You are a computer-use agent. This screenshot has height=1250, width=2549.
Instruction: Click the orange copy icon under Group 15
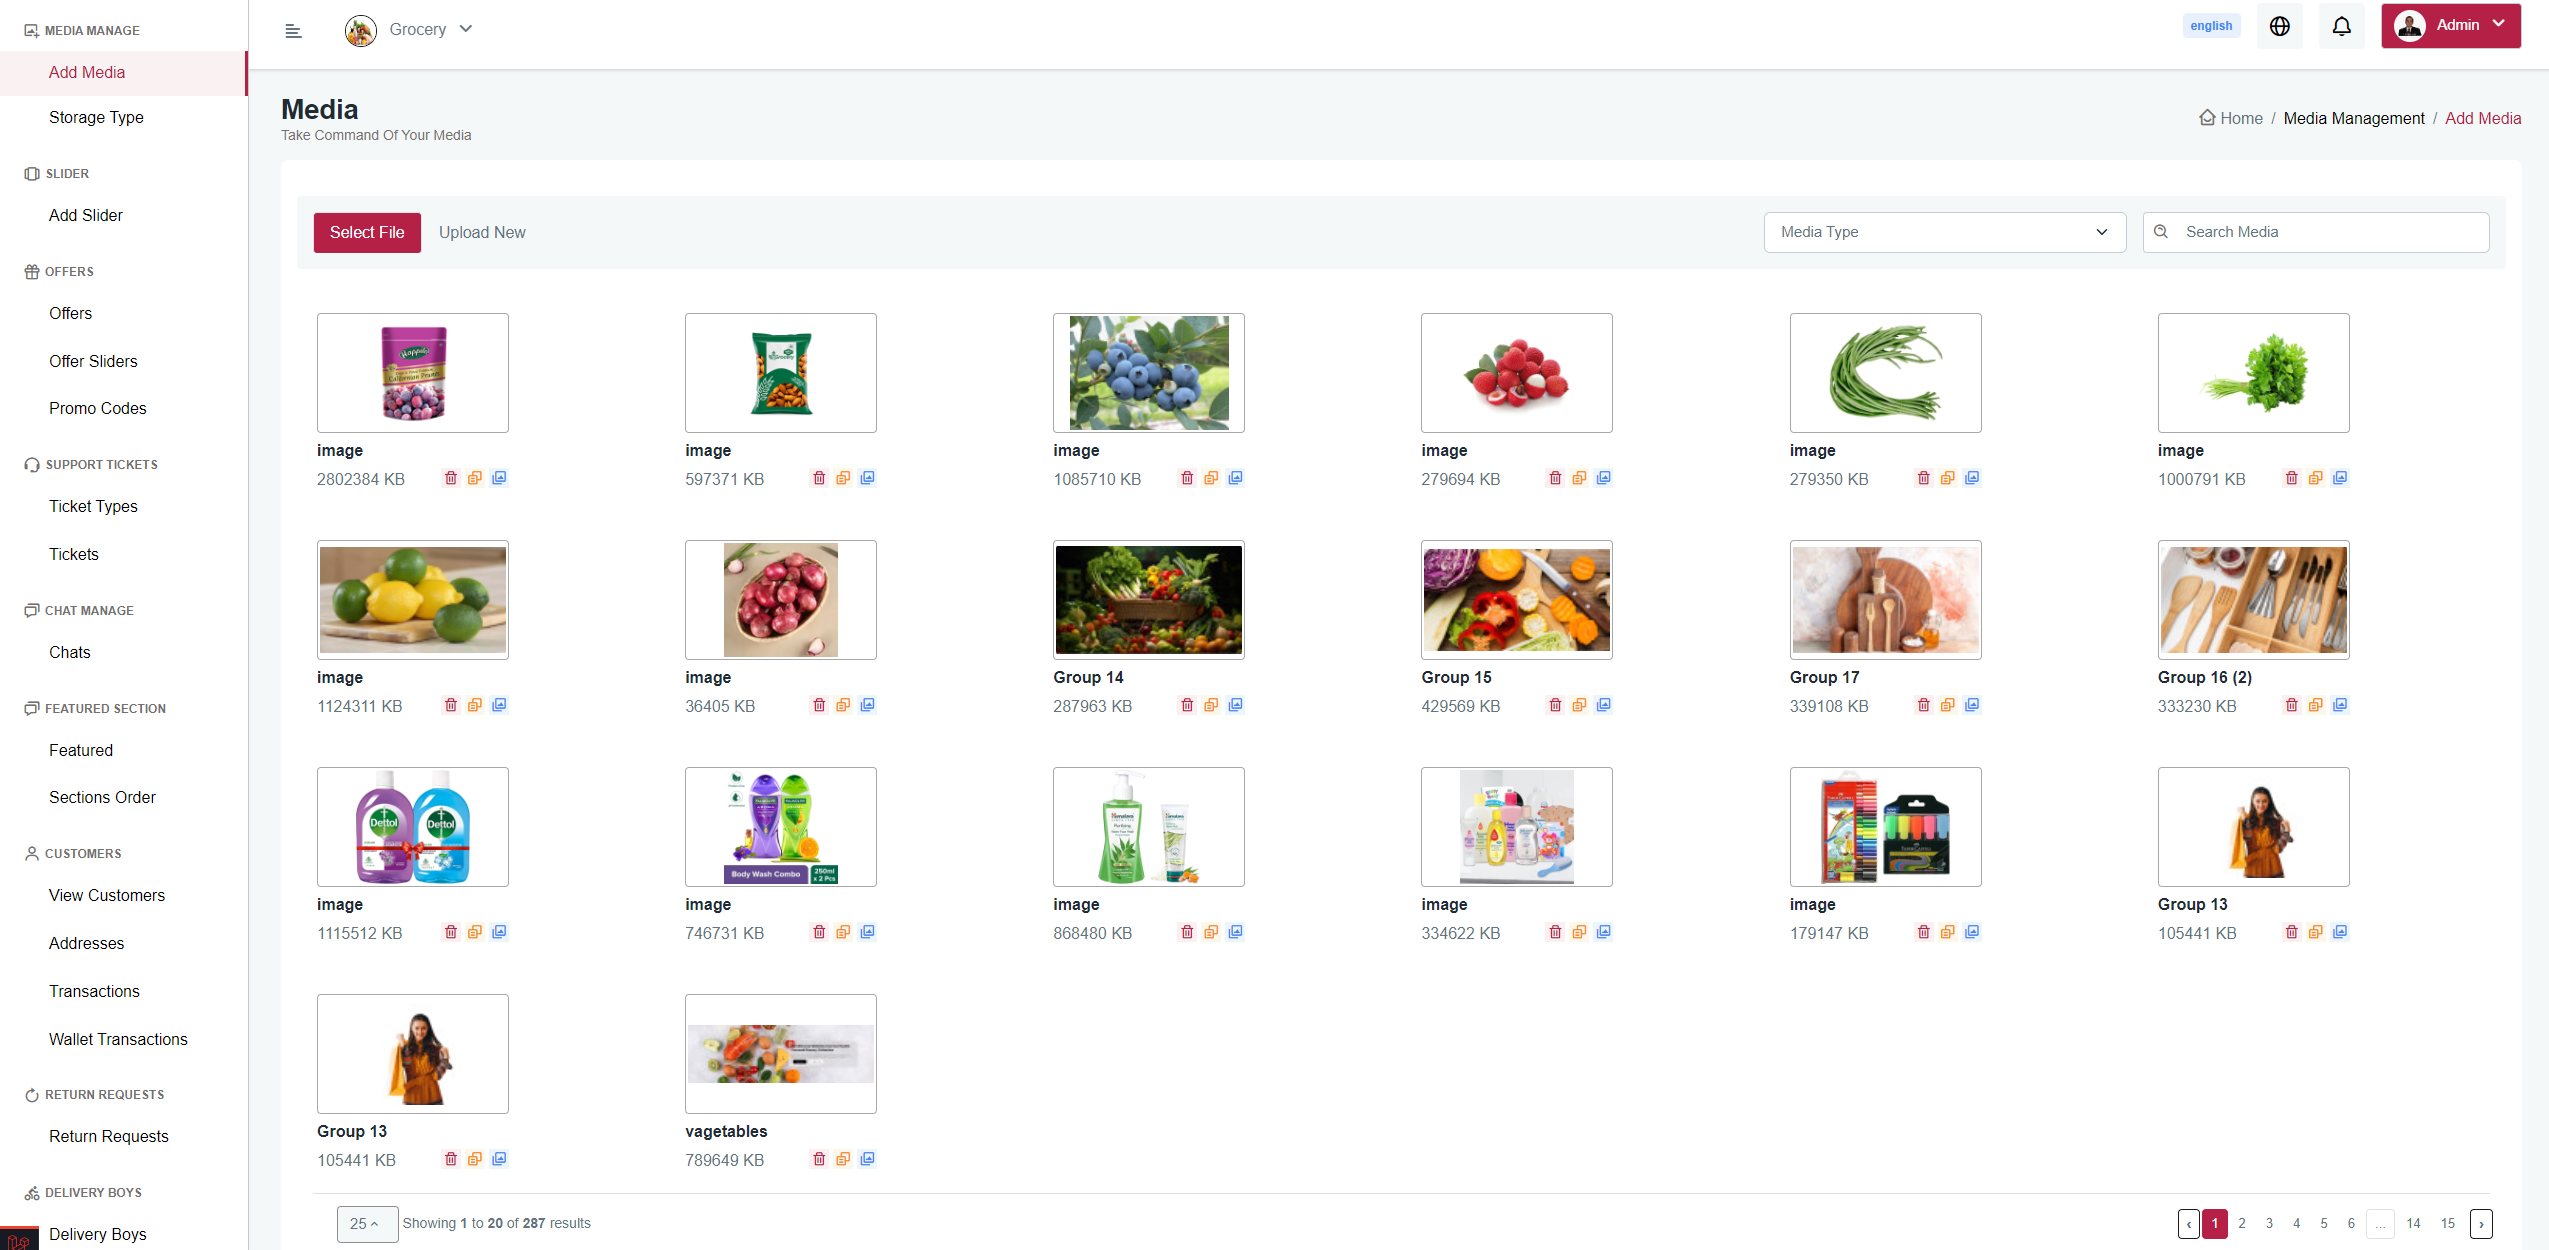click(1579, 705)
